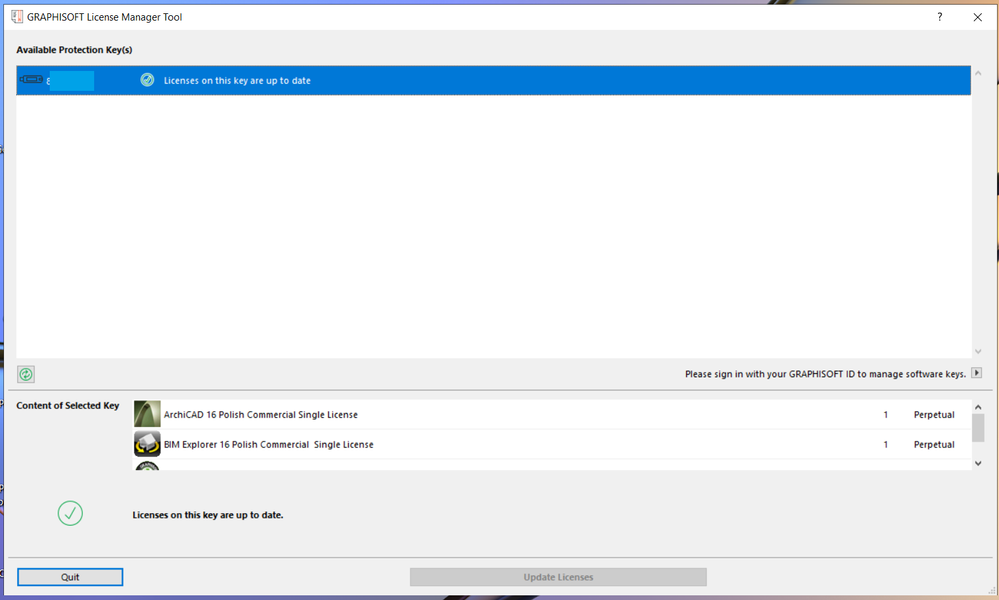This screenshot has height=600, width=999.
Task: Click 'Content of Selected Key' label
Action: (x=68, y=406)
